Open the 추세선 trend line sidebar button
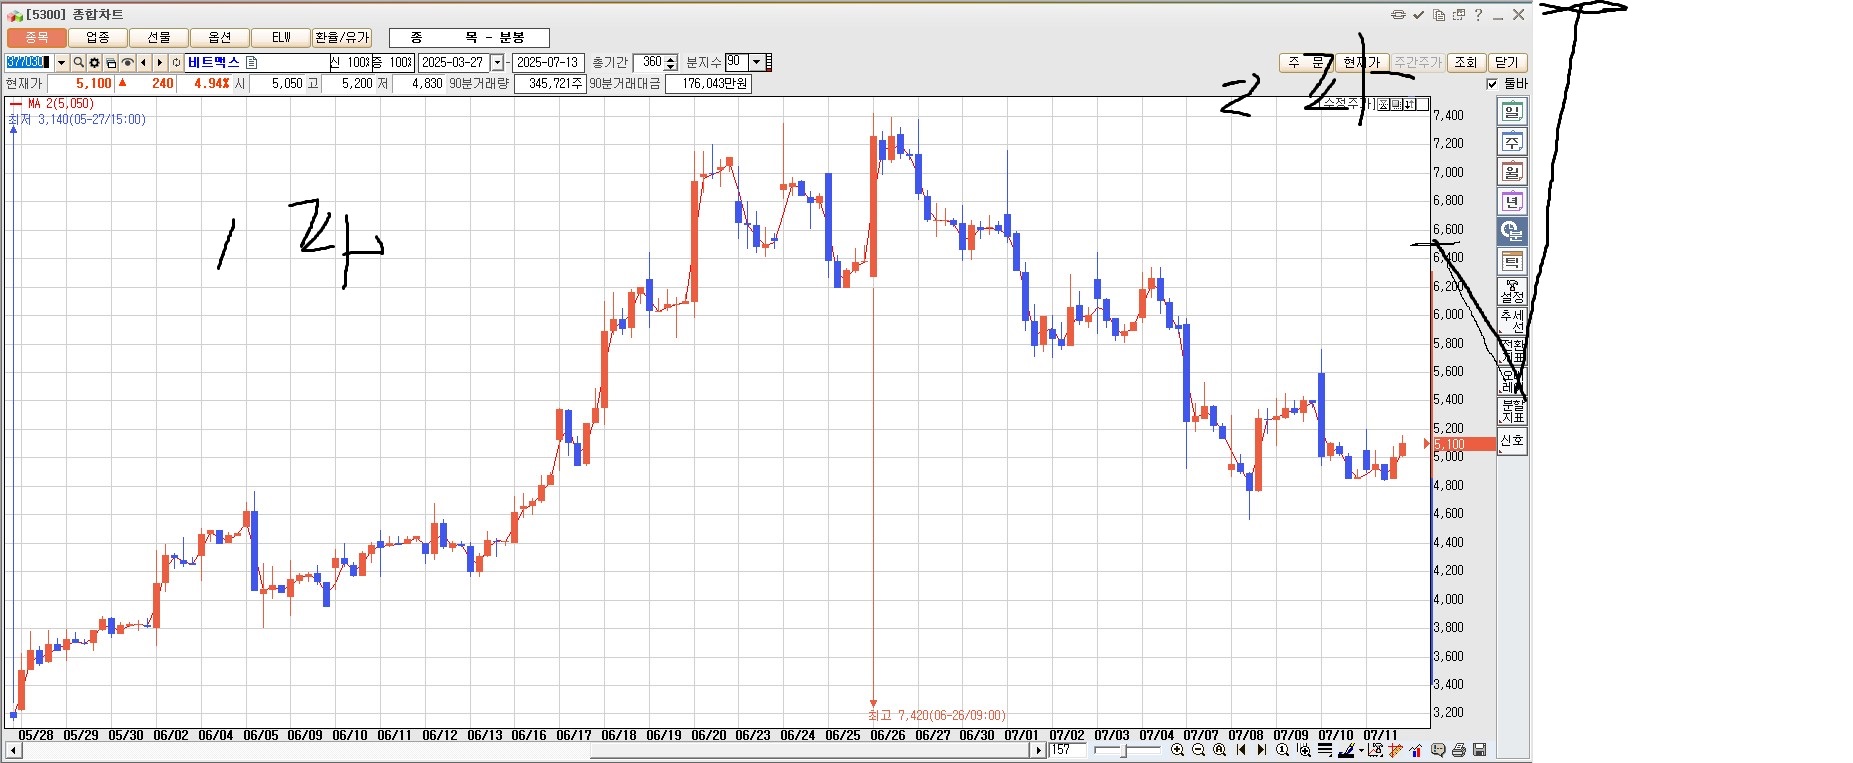This screenshot has height=763, width=1853. (1512, 322)
